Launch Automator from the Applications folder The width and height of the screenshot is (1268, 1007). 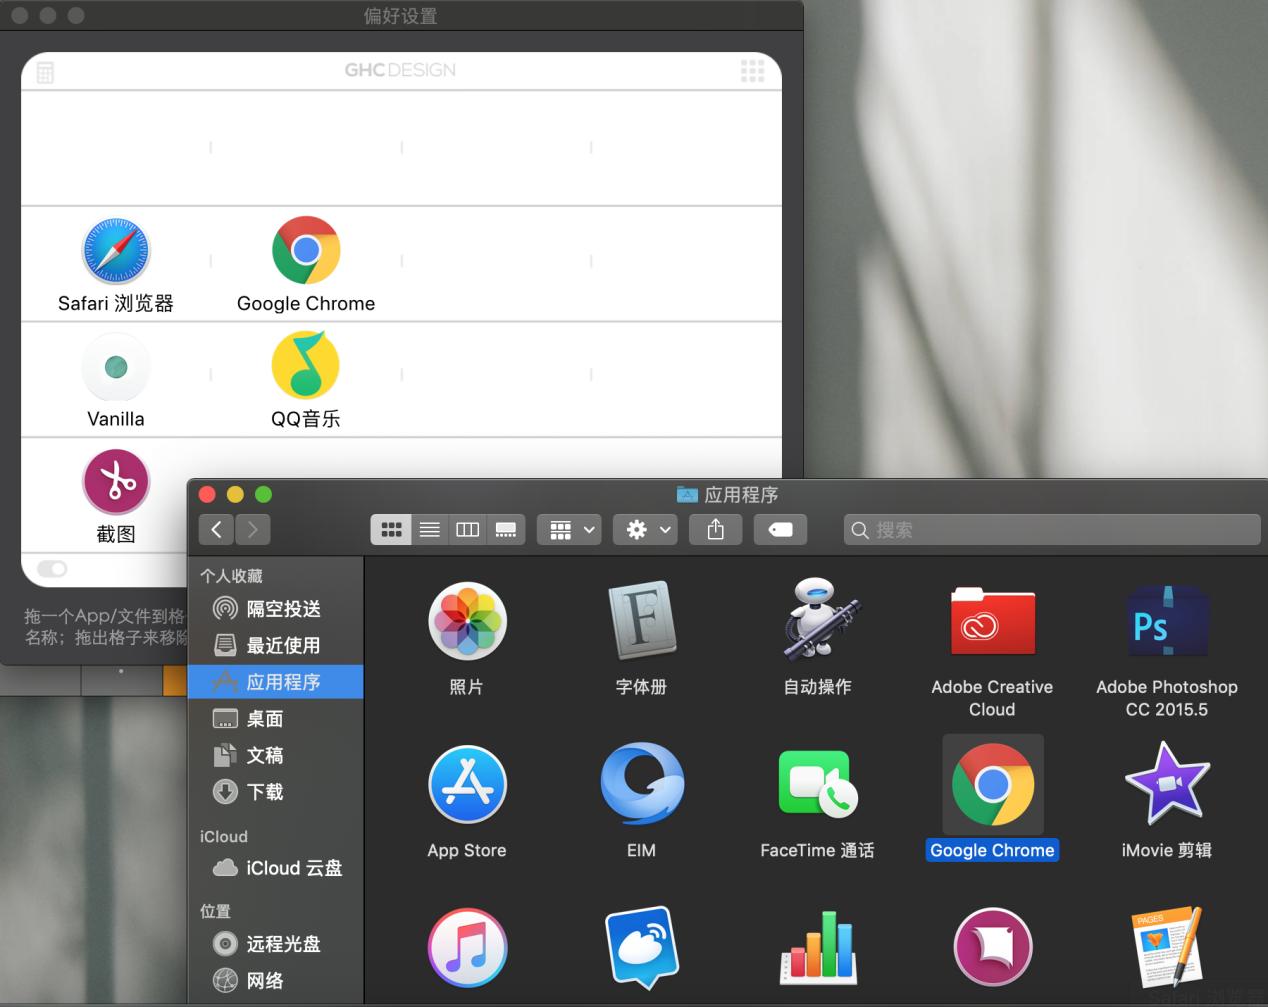pyautogui.click(x=817, y=622)
